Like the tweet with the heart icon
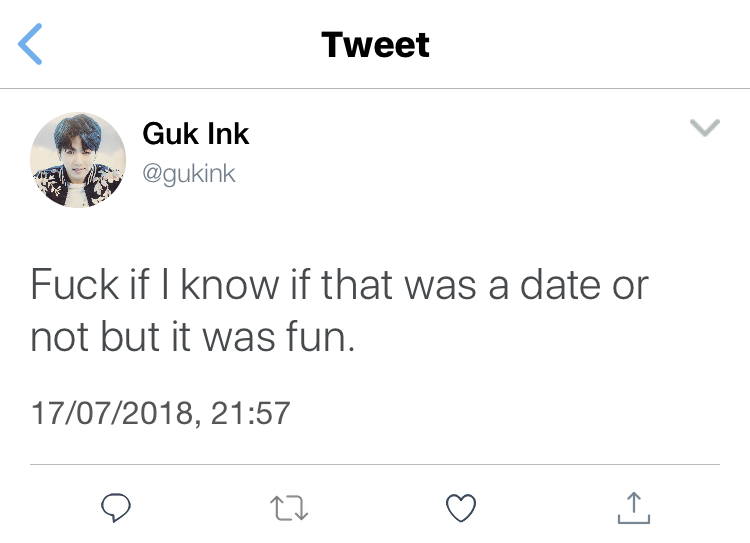This screenshot has height=543, width=750. pos(460,510)
